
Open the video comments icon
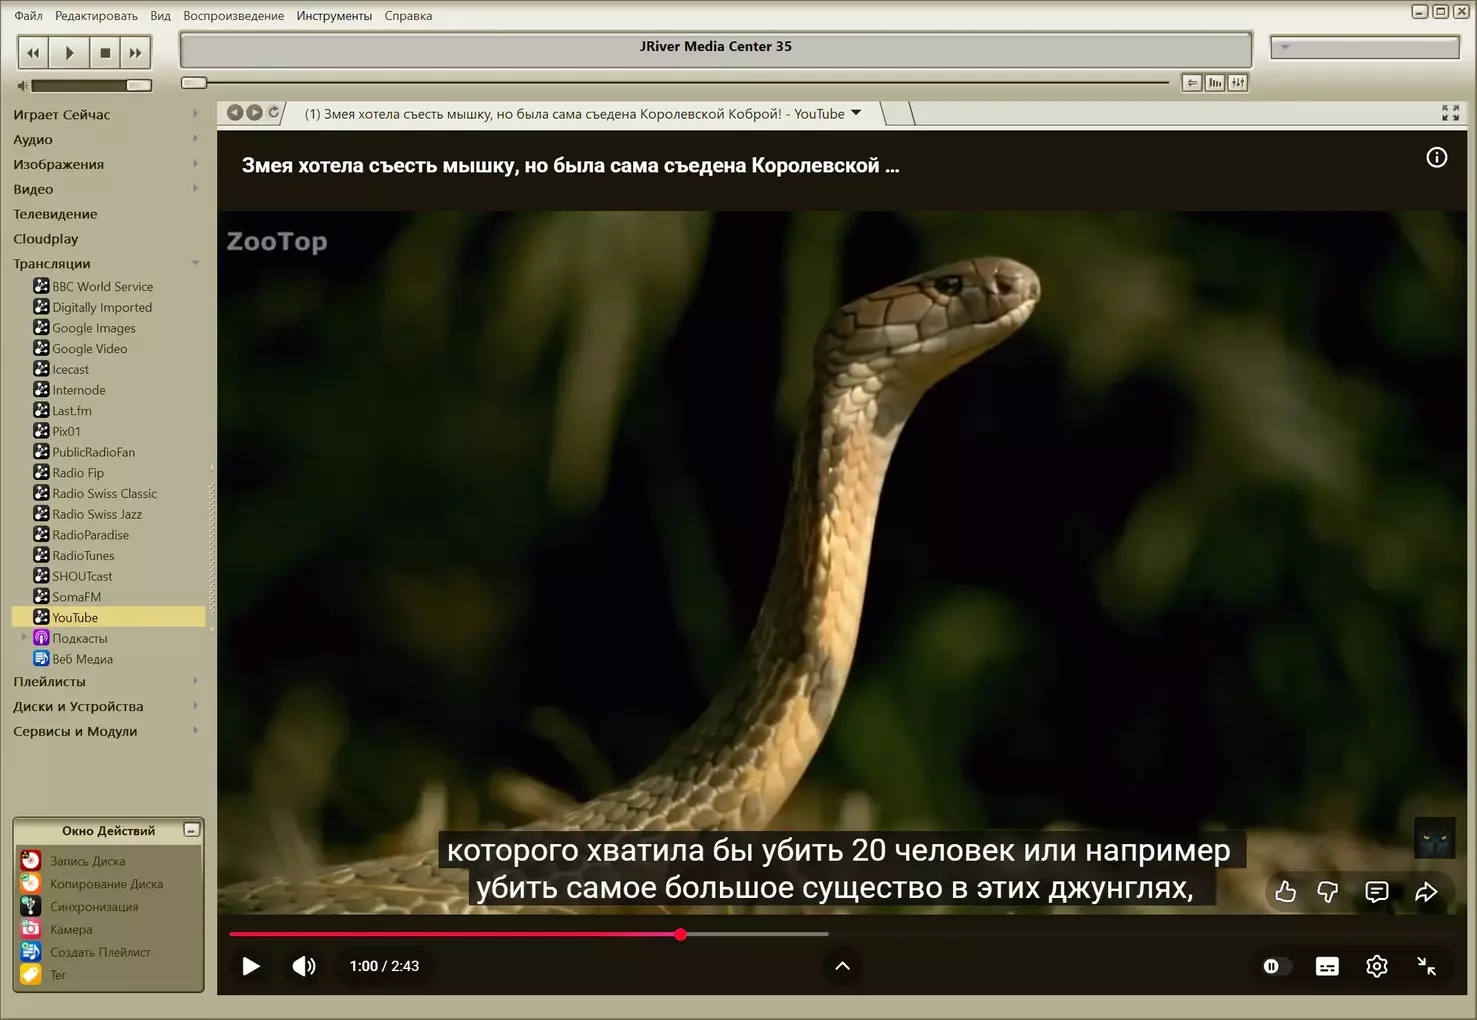click(x=1377, y=892)
